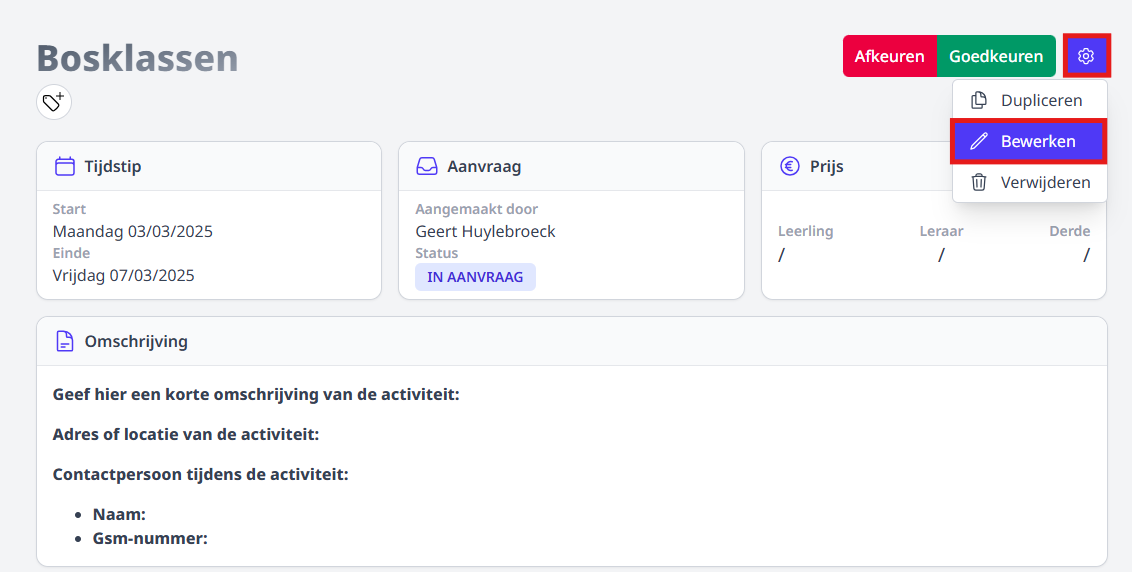Click the document icon beside Omschrijving
Image resolution: width=1132 pixels, height=572 pixels.
point(65,341)
